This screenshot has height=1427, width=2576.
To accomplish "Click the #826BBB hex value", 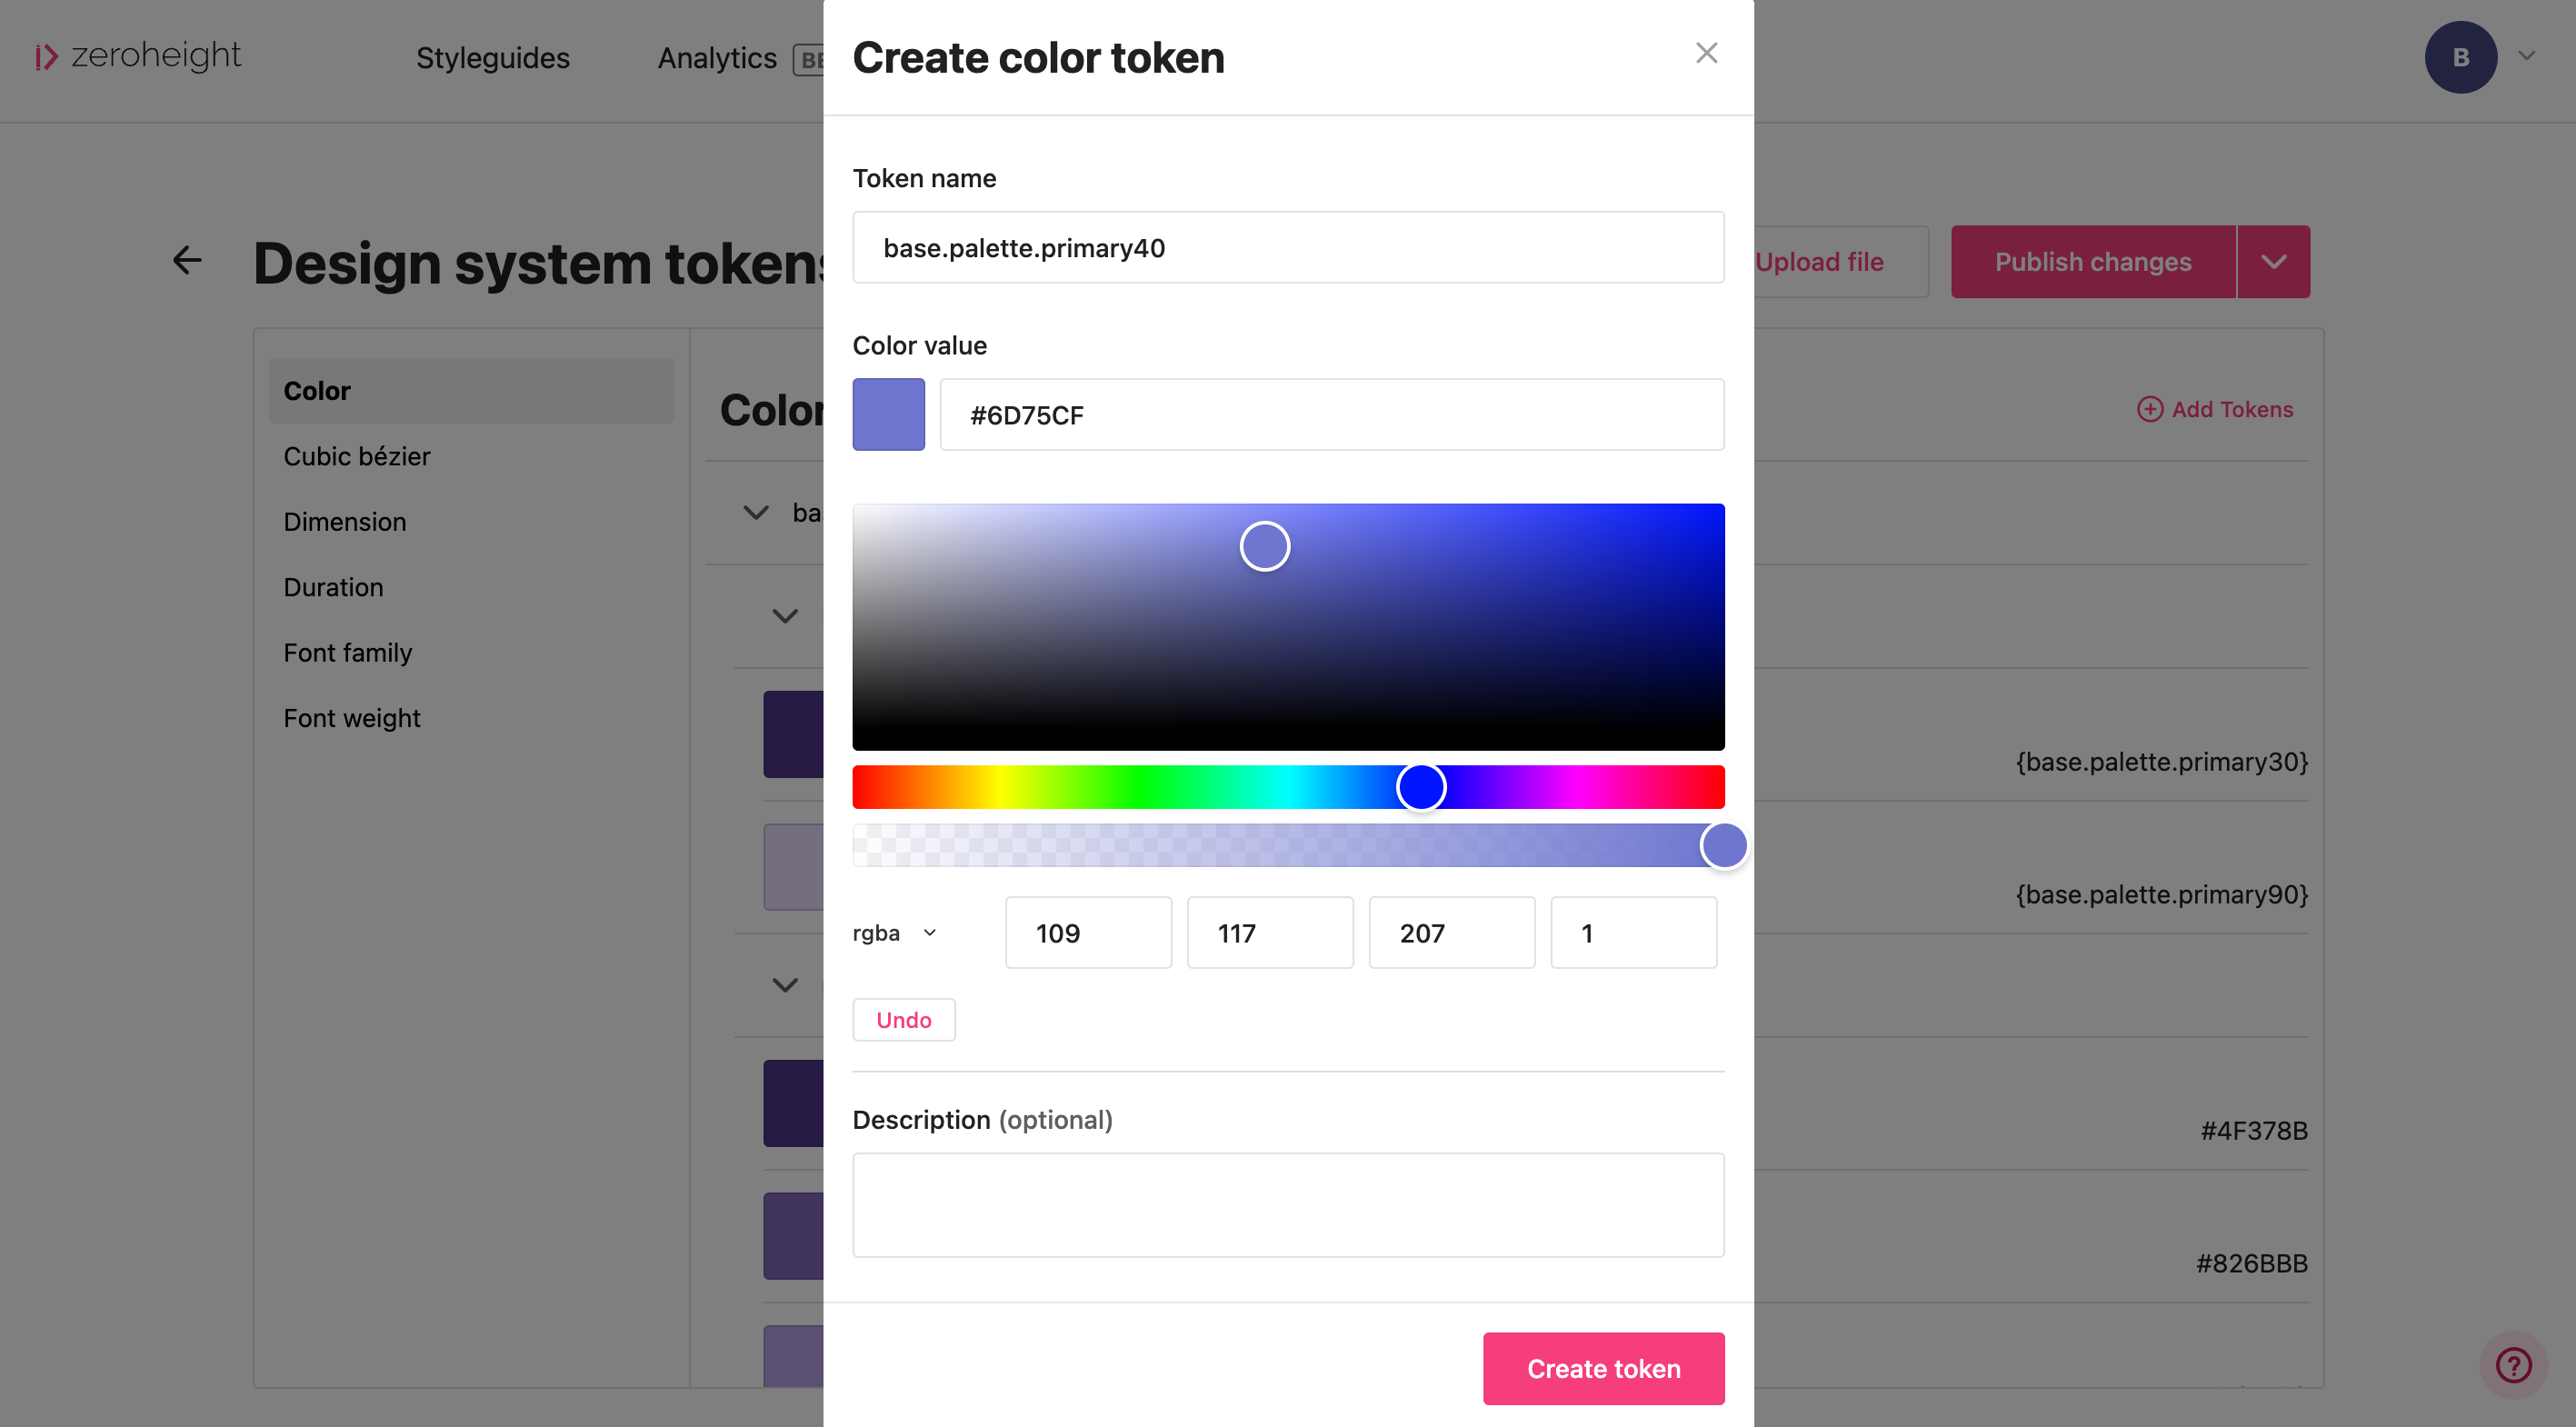I will (x=2252, y=1264).
